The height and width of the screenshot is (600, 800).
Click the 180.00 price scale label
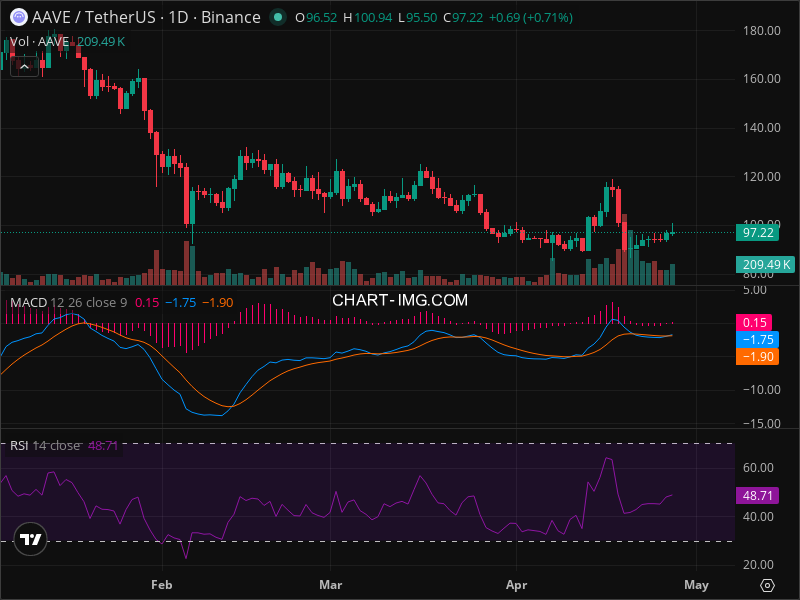coord(762,31)
